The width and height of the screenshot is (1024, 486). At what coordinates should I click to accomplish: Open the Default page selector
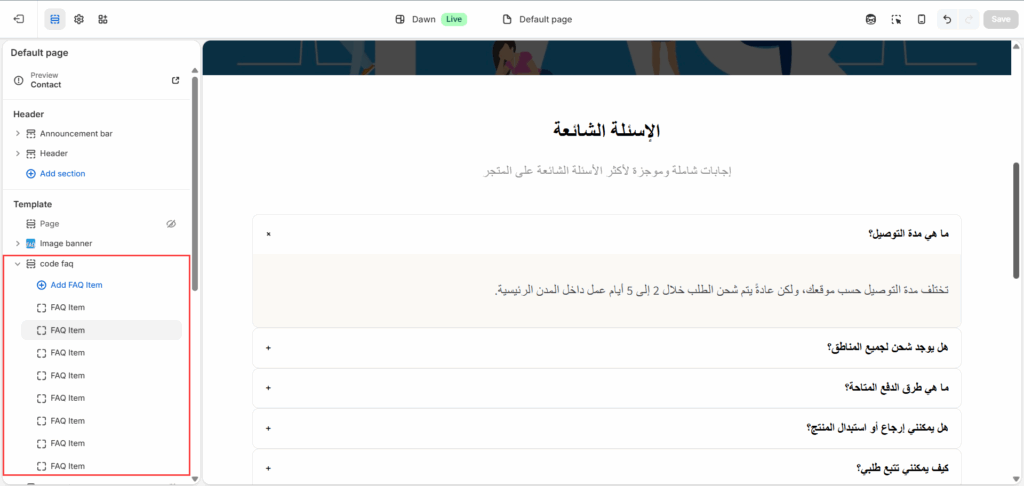[x=537, y=19]
